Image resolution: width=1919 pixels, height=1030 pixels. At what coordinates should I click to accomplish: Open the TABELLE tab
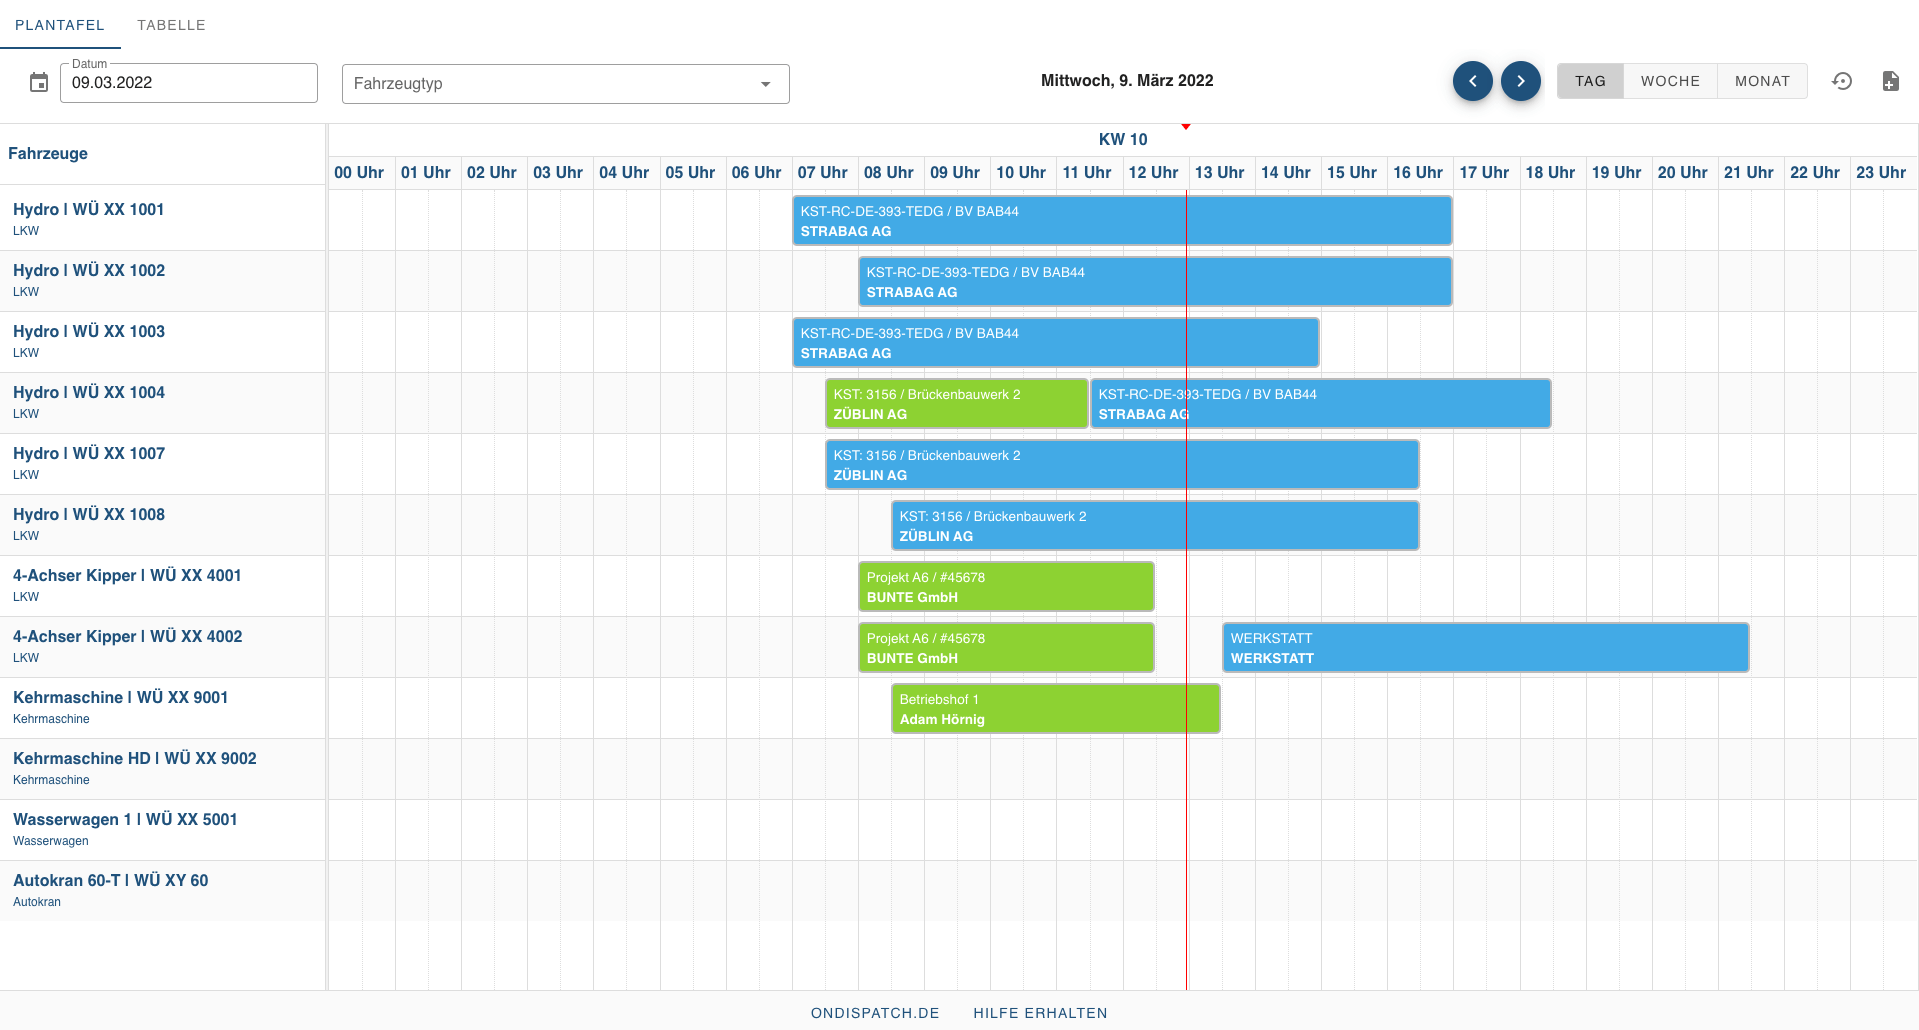click(171, 25)
